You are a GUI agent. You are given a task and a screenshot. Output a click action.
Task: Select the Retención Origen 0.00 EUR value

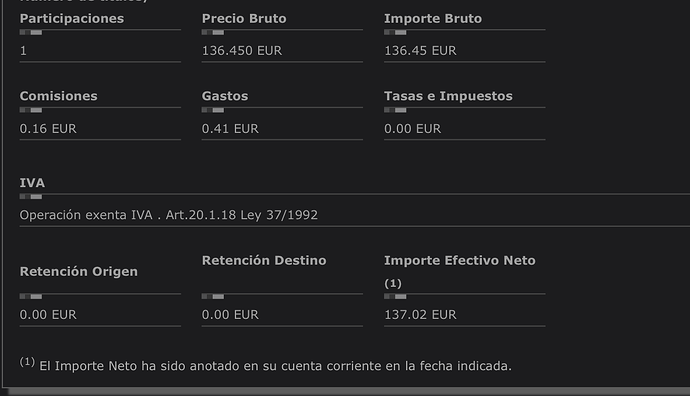pos(48,315)
